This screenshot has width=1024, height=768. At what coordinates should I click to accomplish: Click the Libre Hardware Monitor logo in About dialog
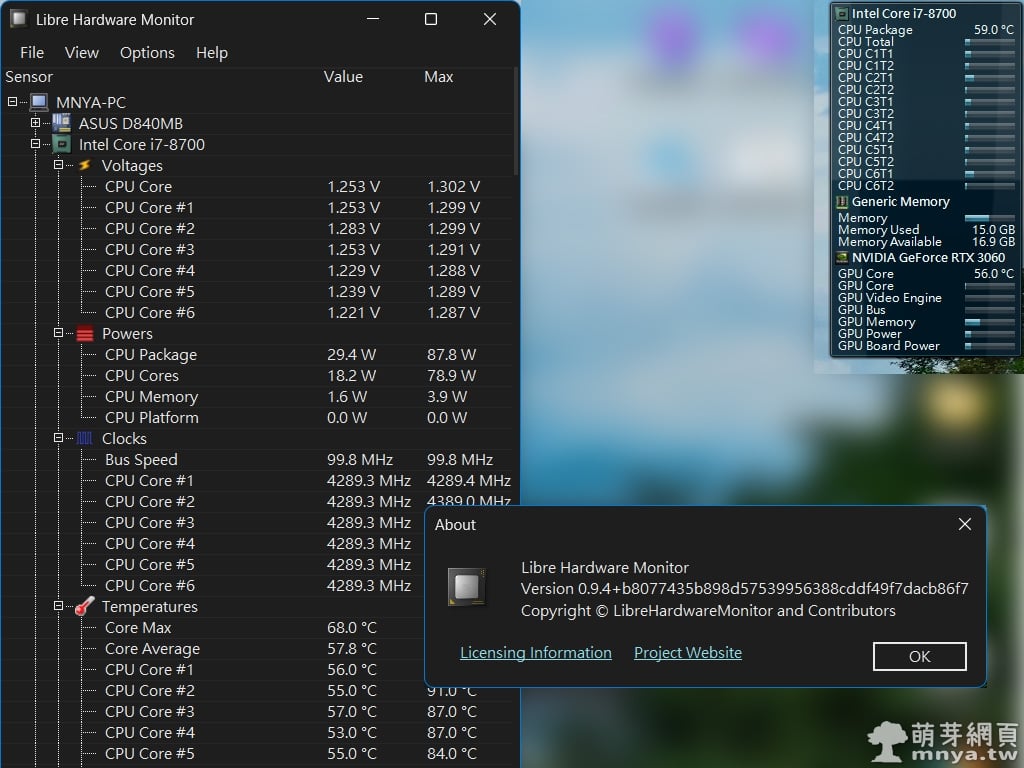point(467,587)
